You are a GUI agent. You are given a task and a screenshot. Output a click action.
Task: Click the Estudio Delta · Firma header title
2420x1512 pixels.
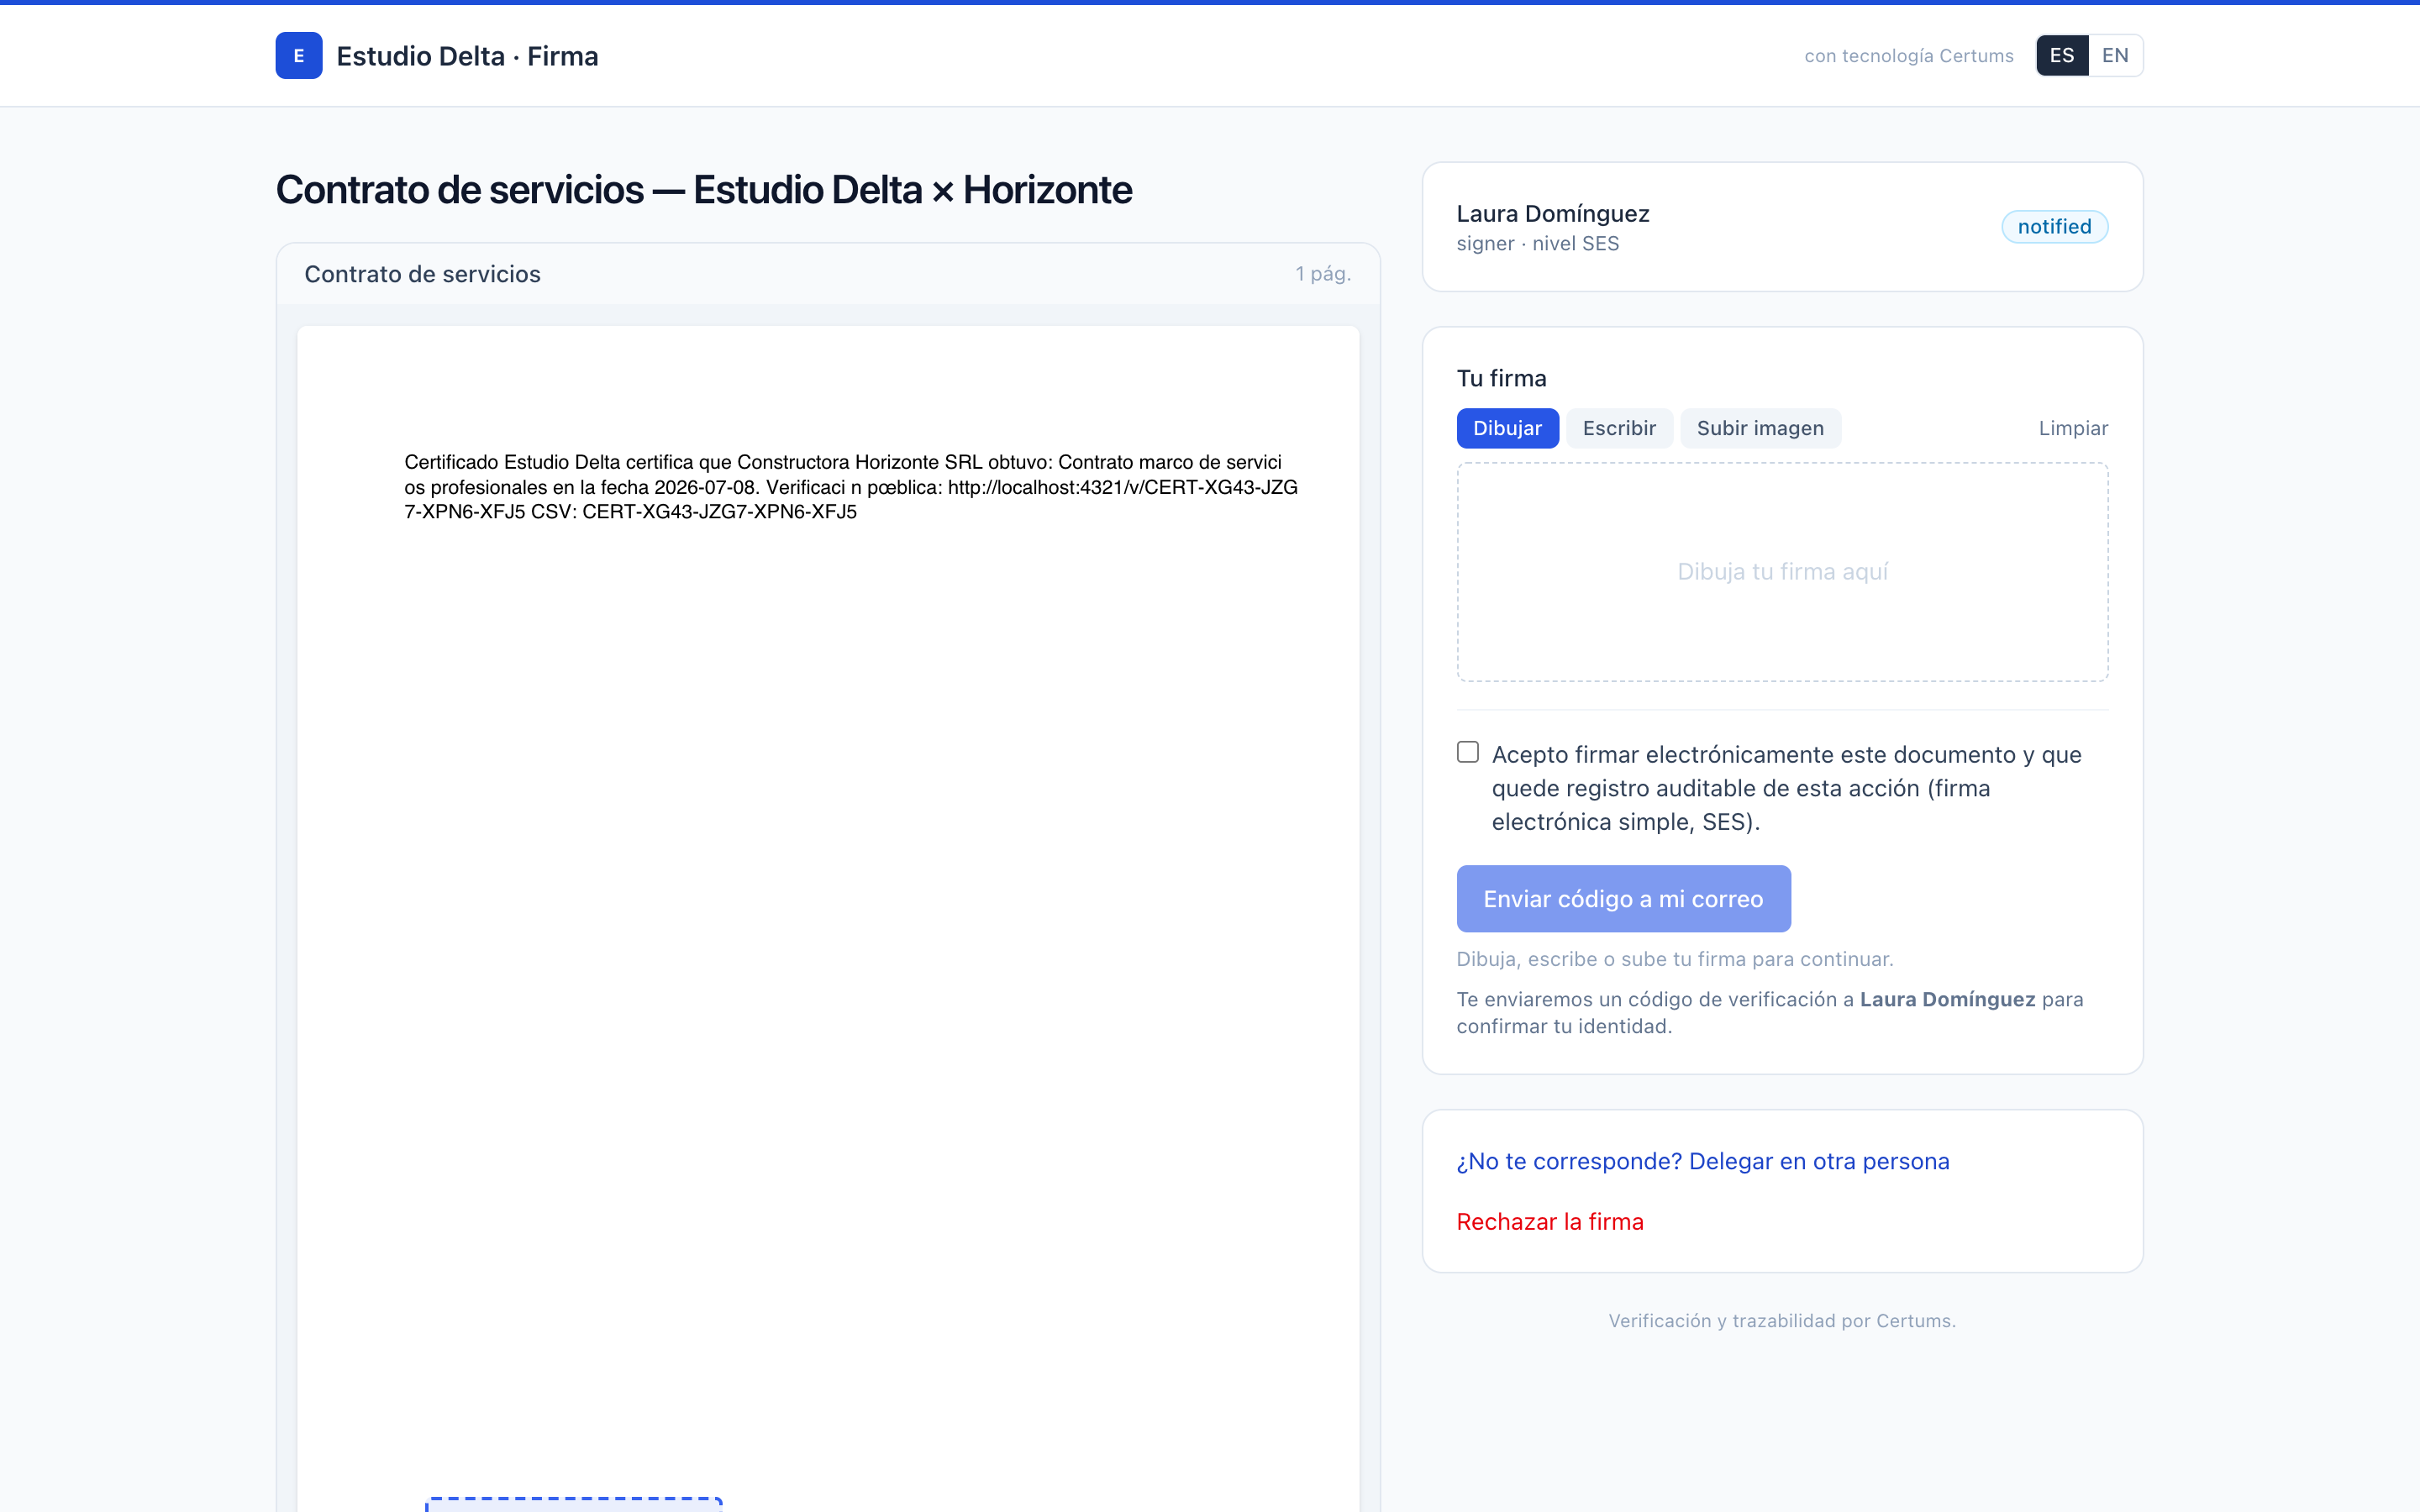pos(467,56)
